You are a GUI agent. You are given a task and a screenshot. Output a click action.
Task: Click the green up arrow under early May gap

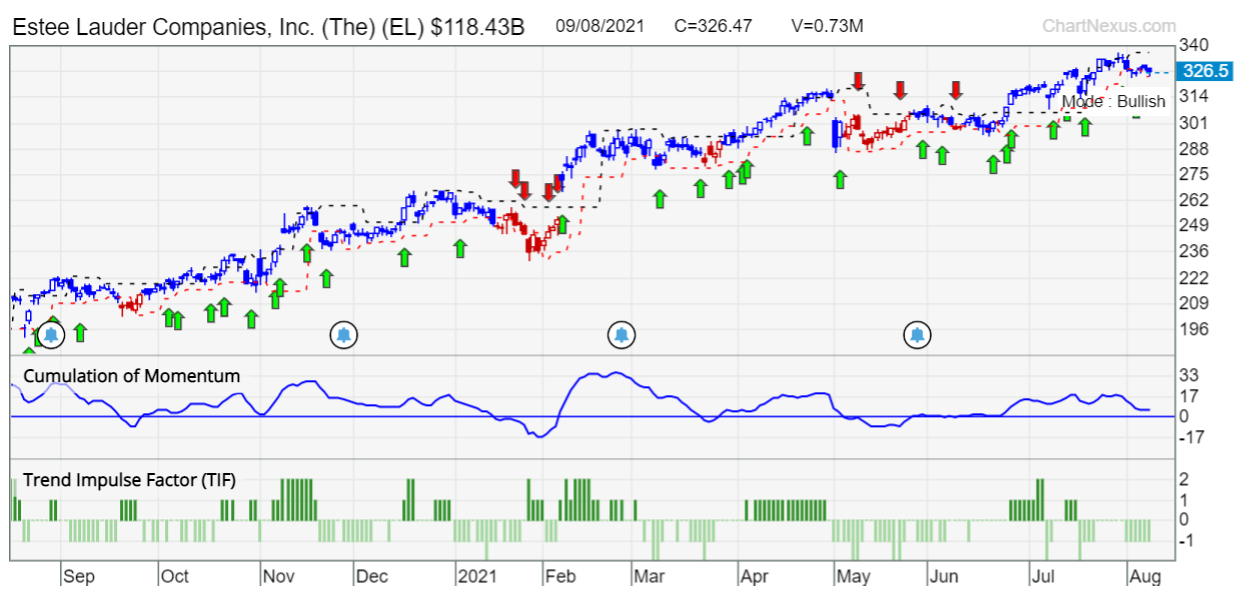tap(840, 179)
